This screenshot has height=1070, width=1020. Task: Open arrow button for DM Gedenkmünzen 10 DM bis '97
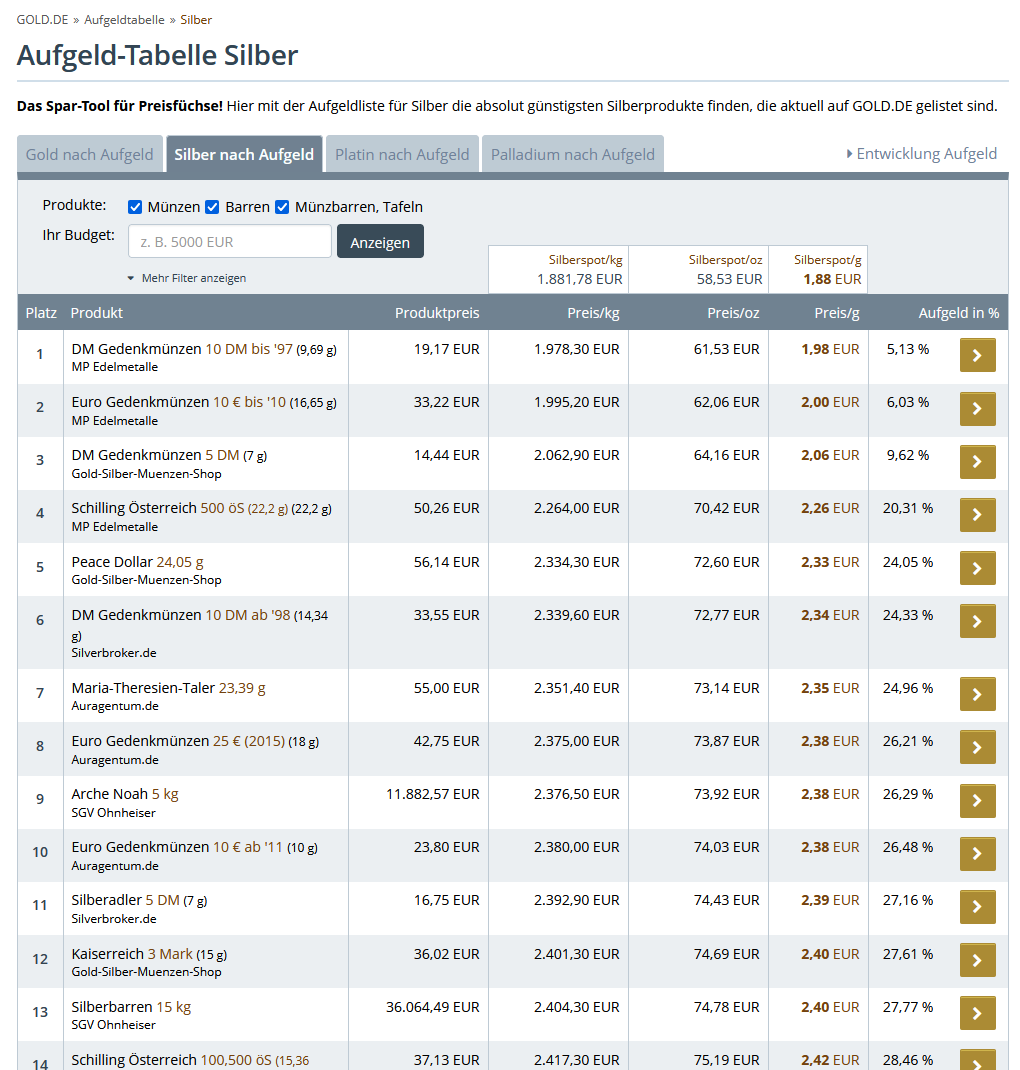click(x=977, y=356)
